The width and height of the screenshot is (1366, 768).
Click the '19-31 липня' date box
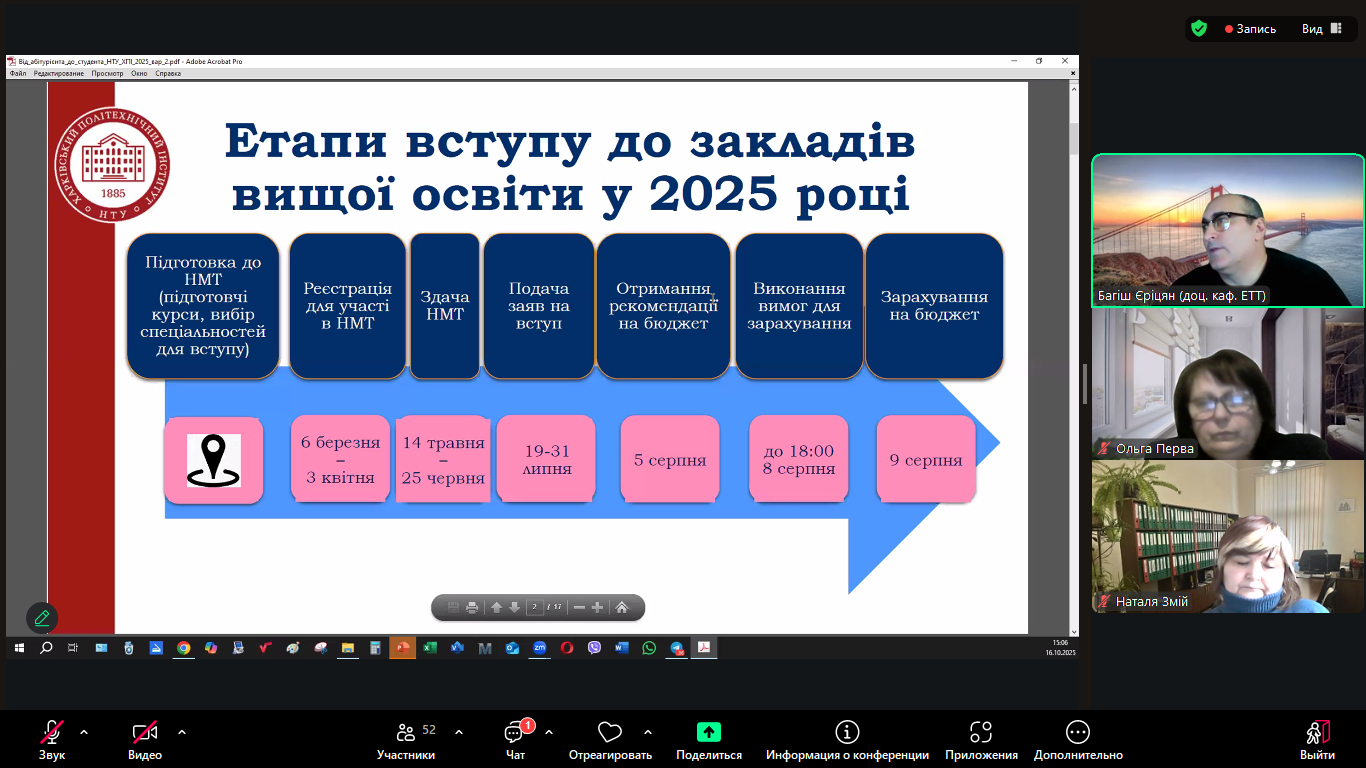[546, 459]
